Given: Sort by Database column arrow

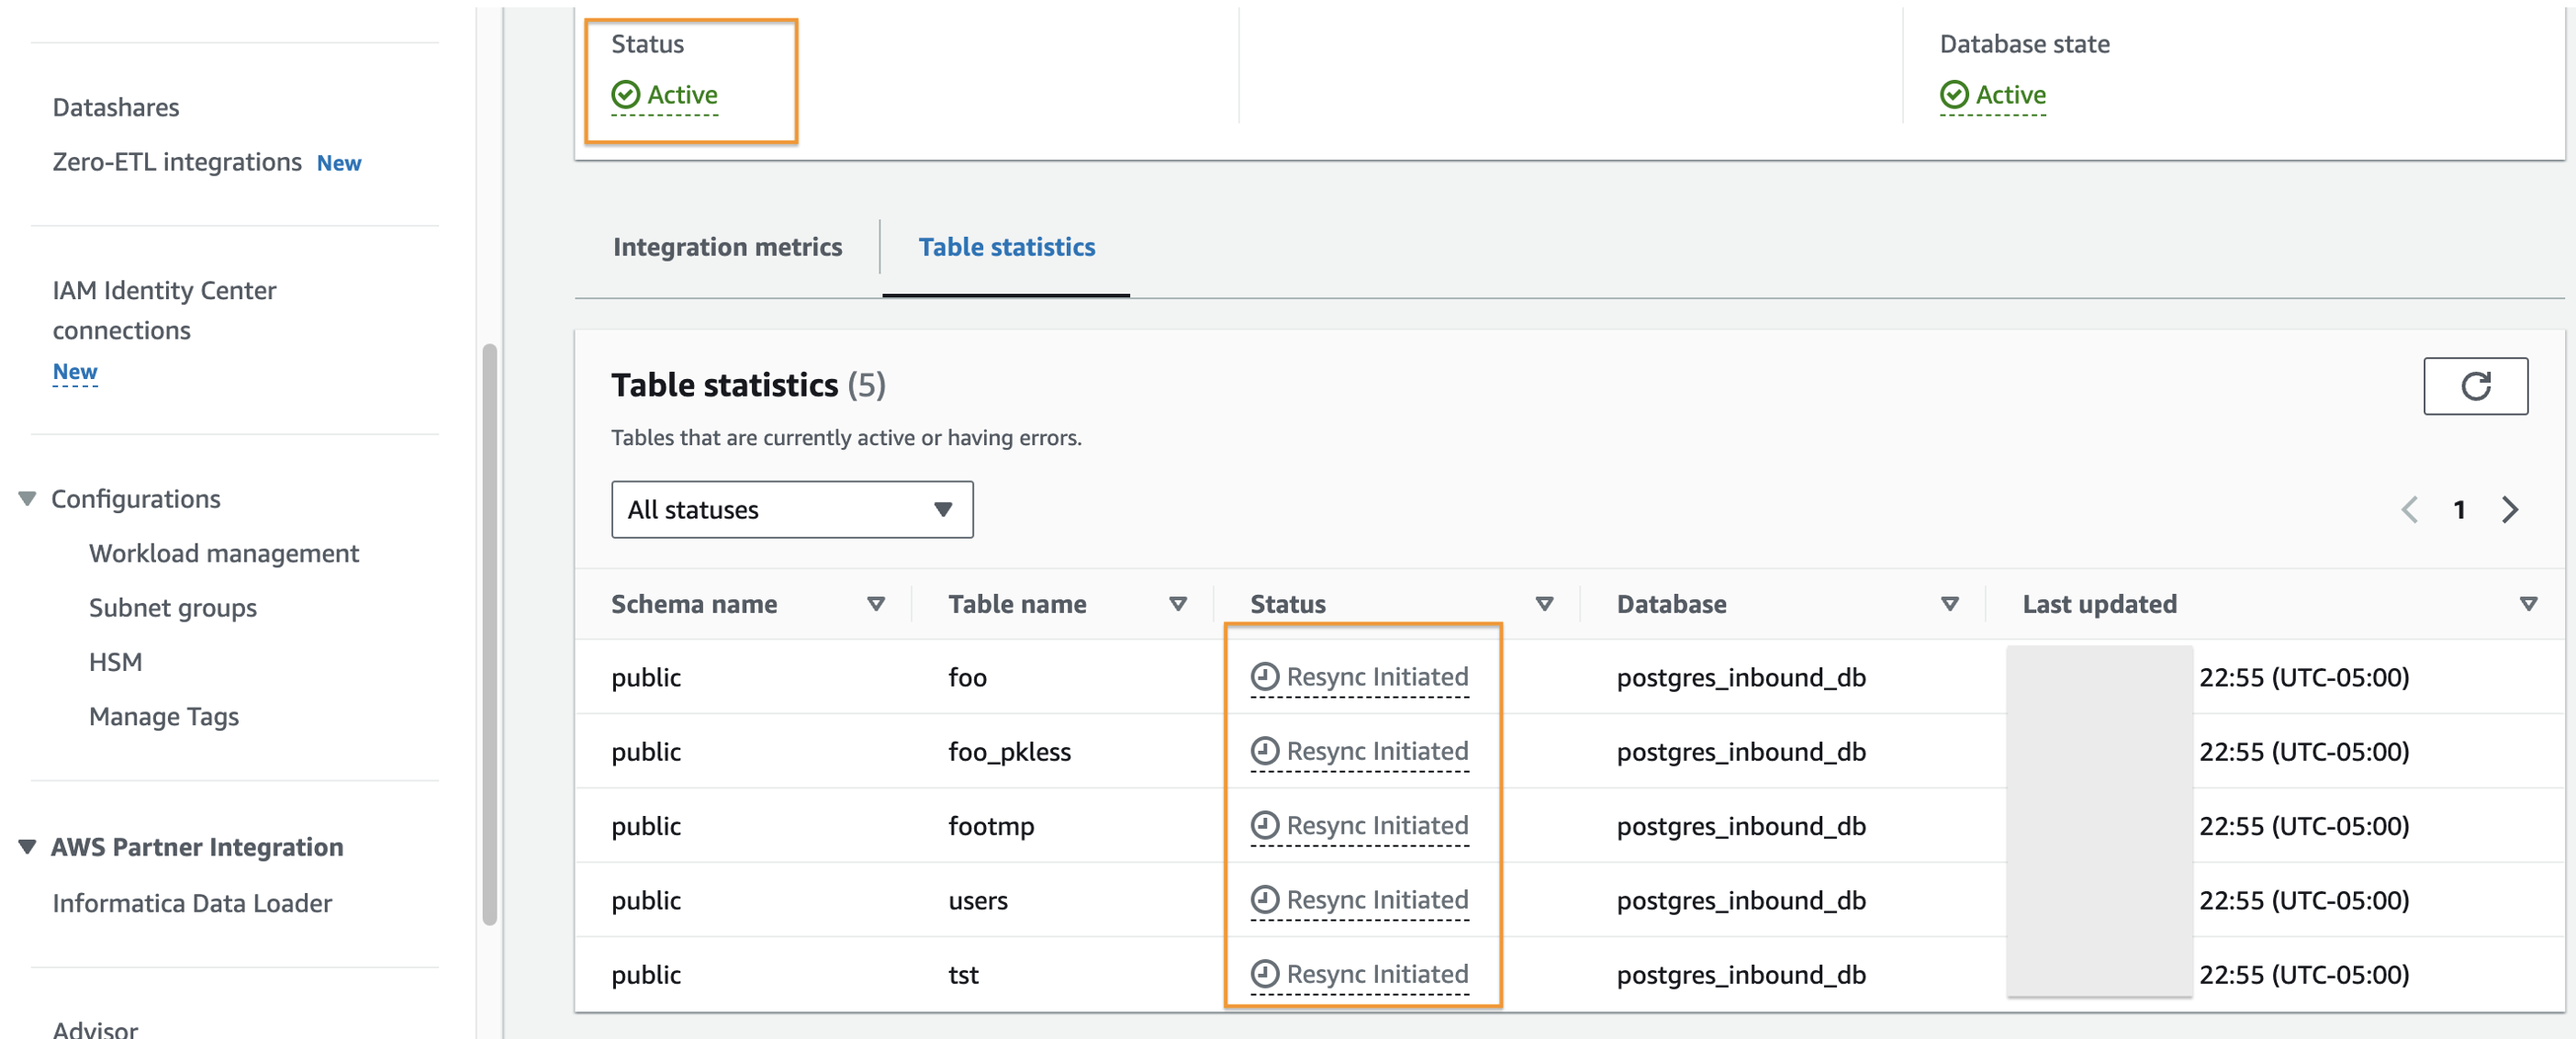Looking at the screenshot, I should [1948, 604].
